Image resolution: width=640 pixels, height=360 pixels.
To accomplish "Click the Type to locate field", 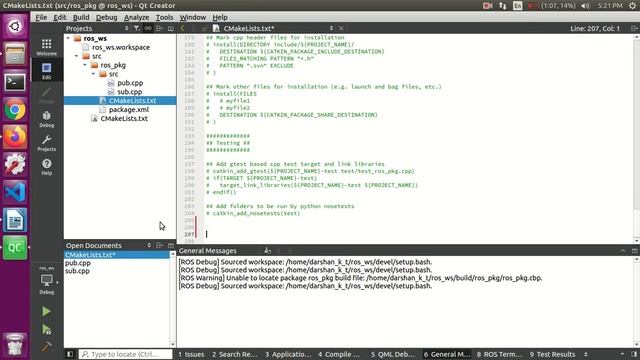I will coord(125,354).
